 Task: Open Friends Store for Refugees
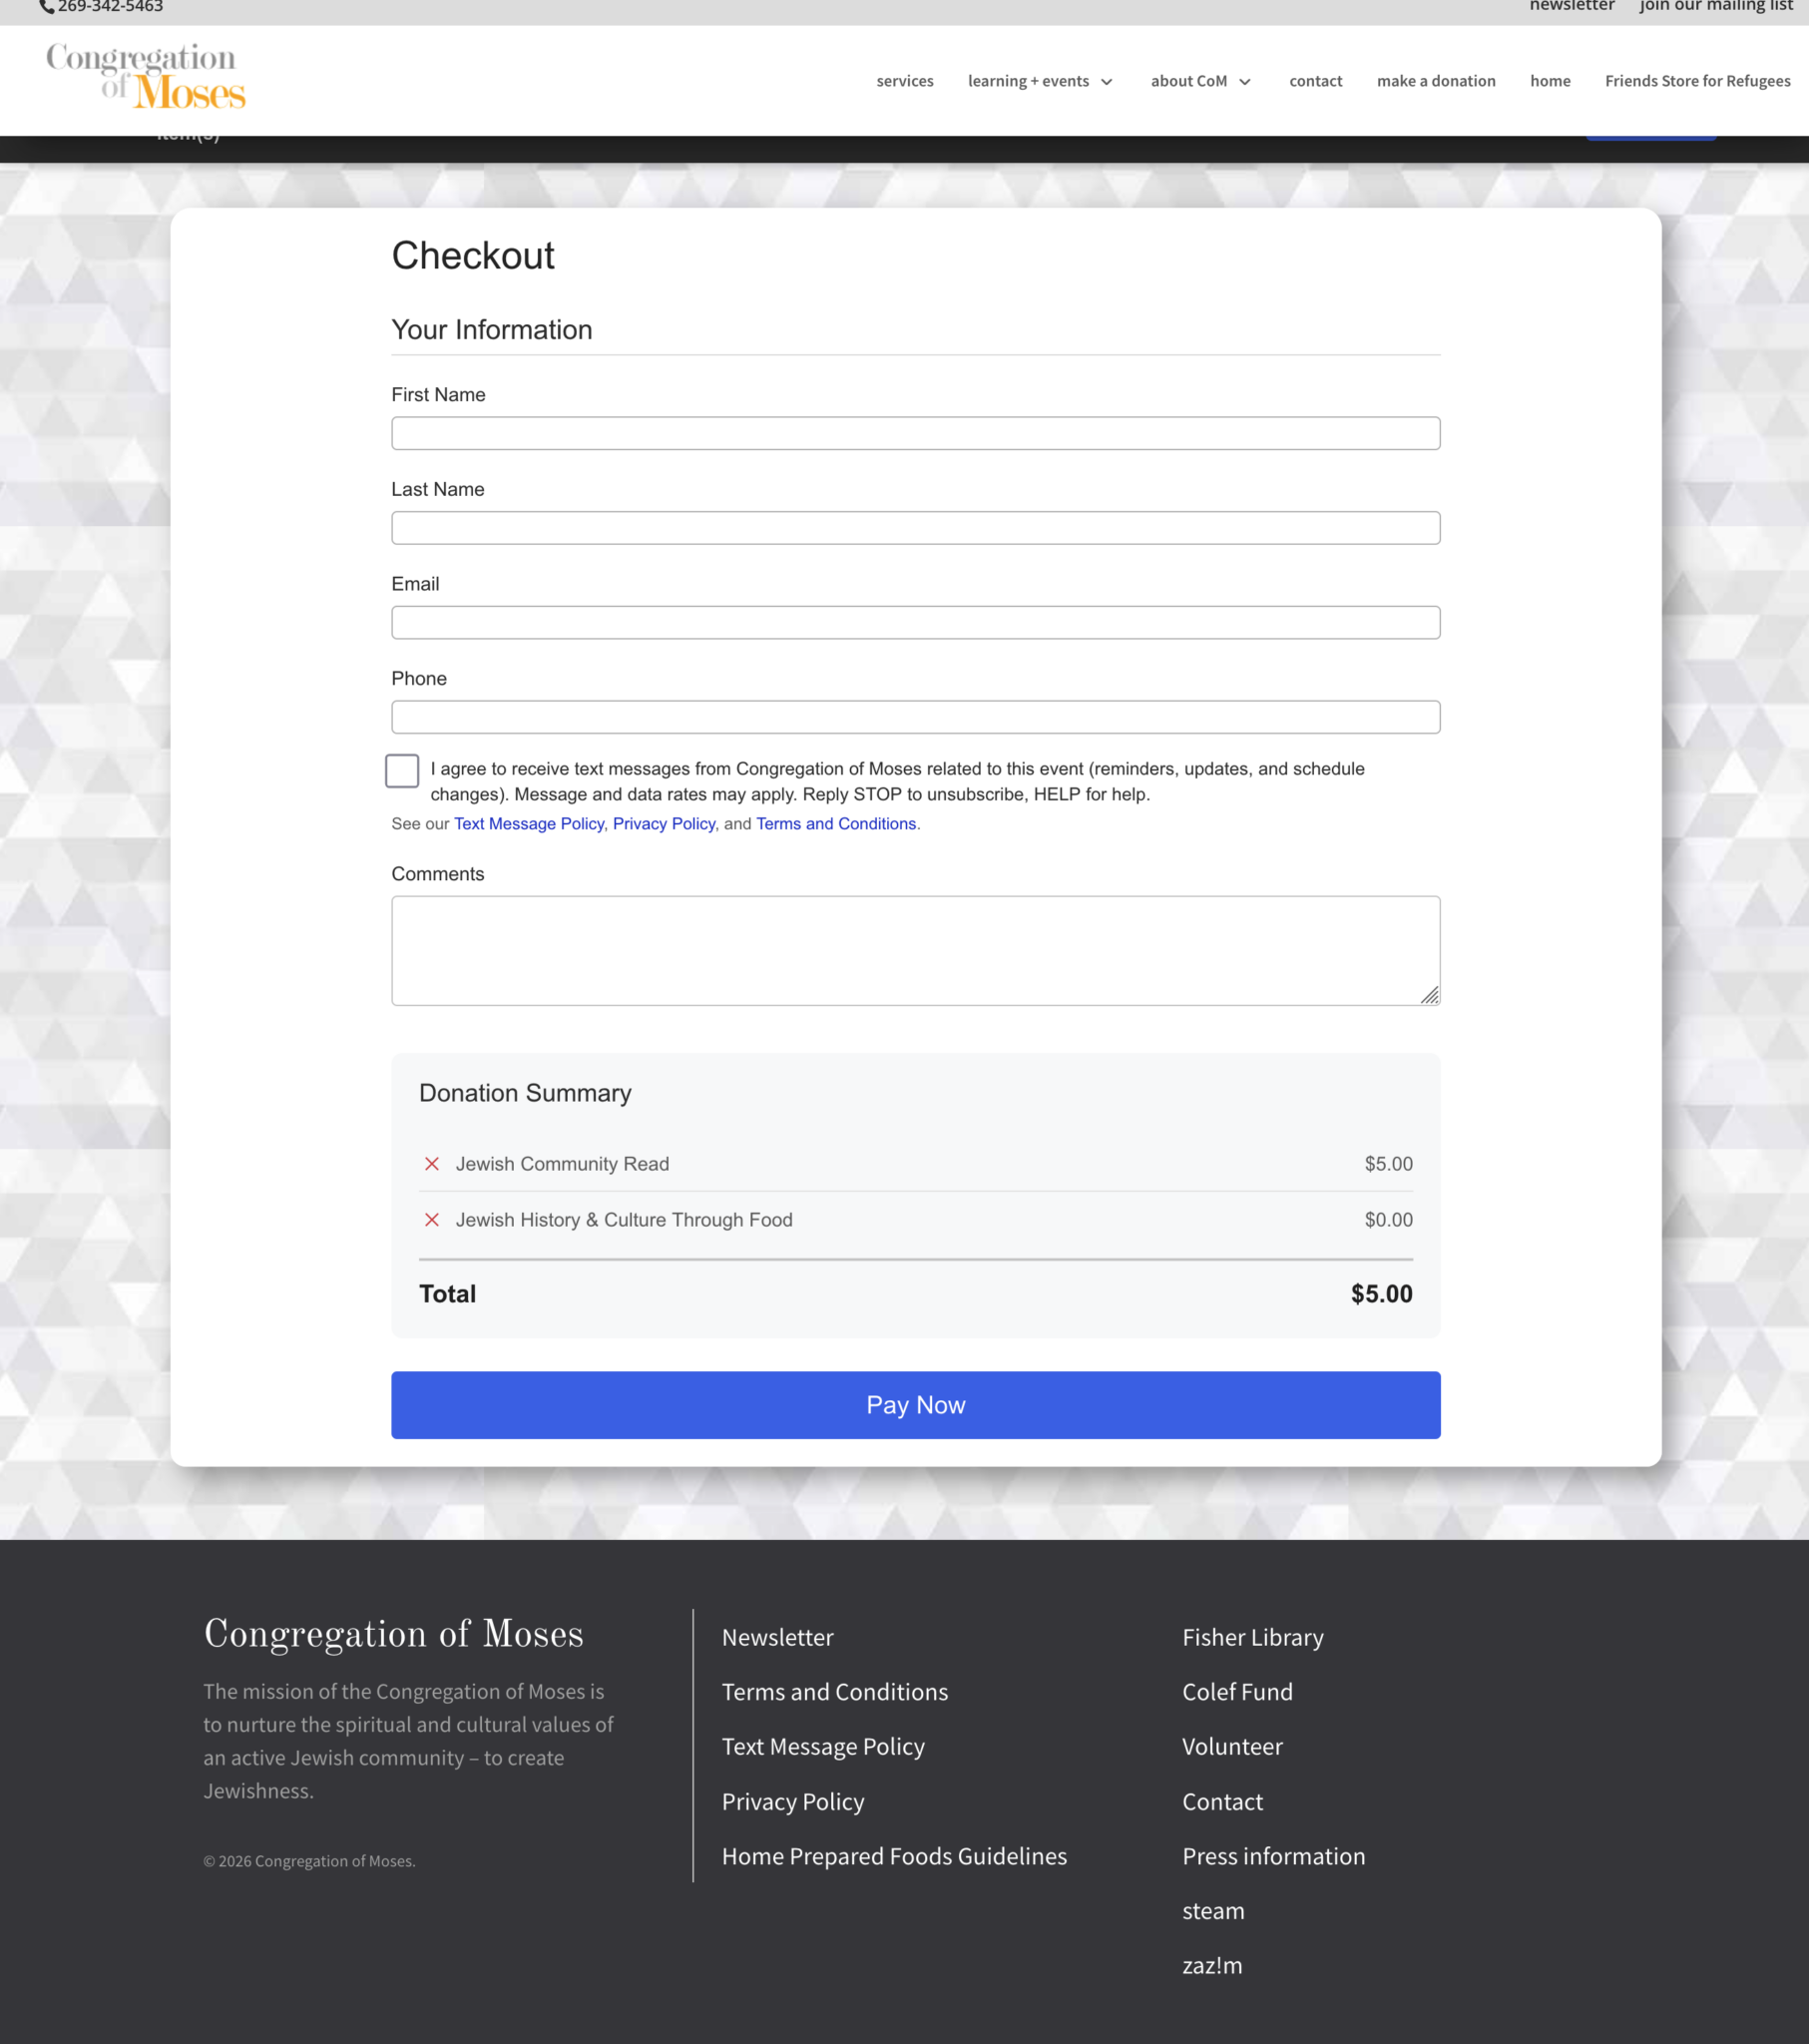coord(1697,81)
